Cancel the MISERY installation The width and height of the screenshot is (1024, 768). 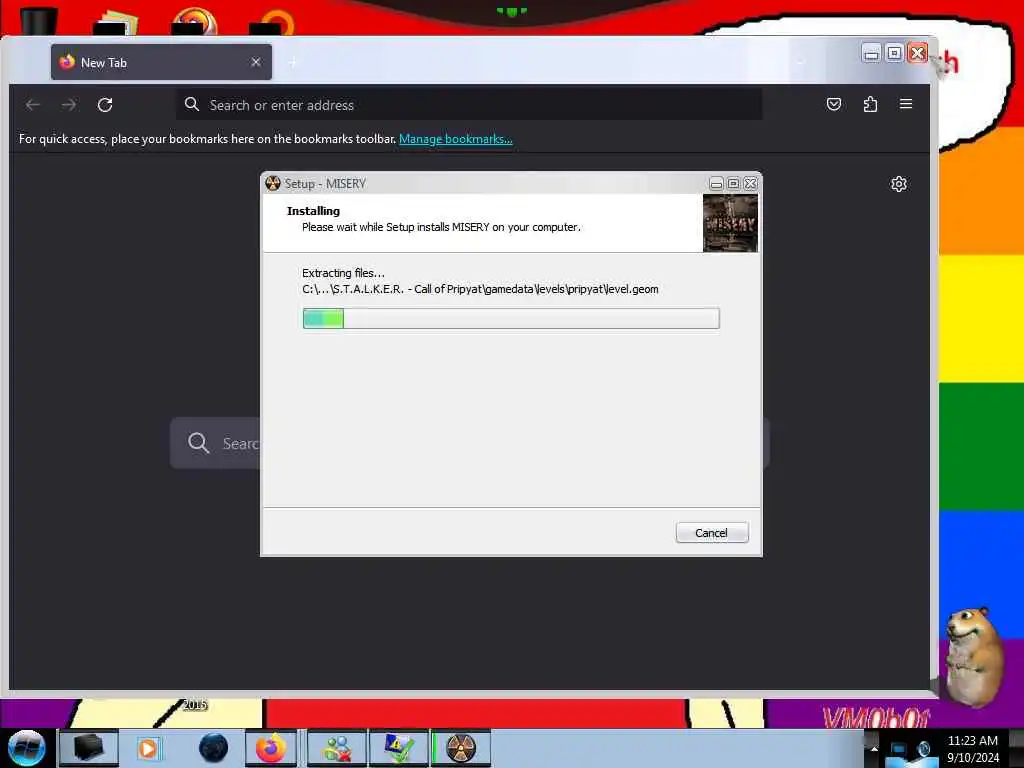pyautogui.click(x=712, y=532)
